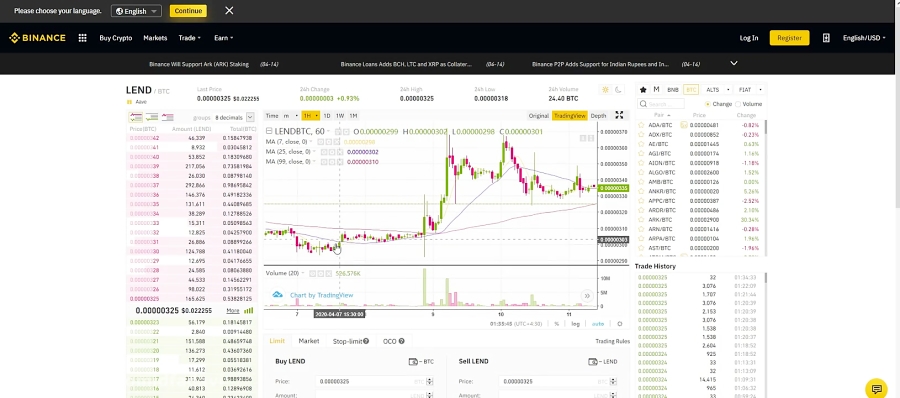Image resolution: width=900 pixels, height=398 pixels.
Task: Open the Trading Rules link
Action: (x=612, y=341)
